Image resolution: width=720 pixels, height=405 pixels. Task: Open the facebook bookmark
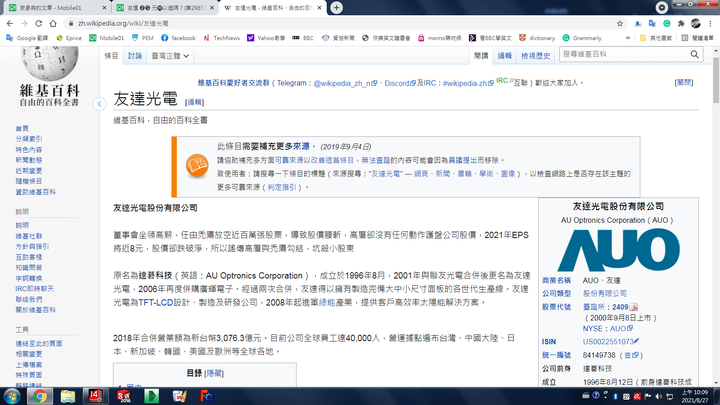pyautogui.click(x=178, y=38)
